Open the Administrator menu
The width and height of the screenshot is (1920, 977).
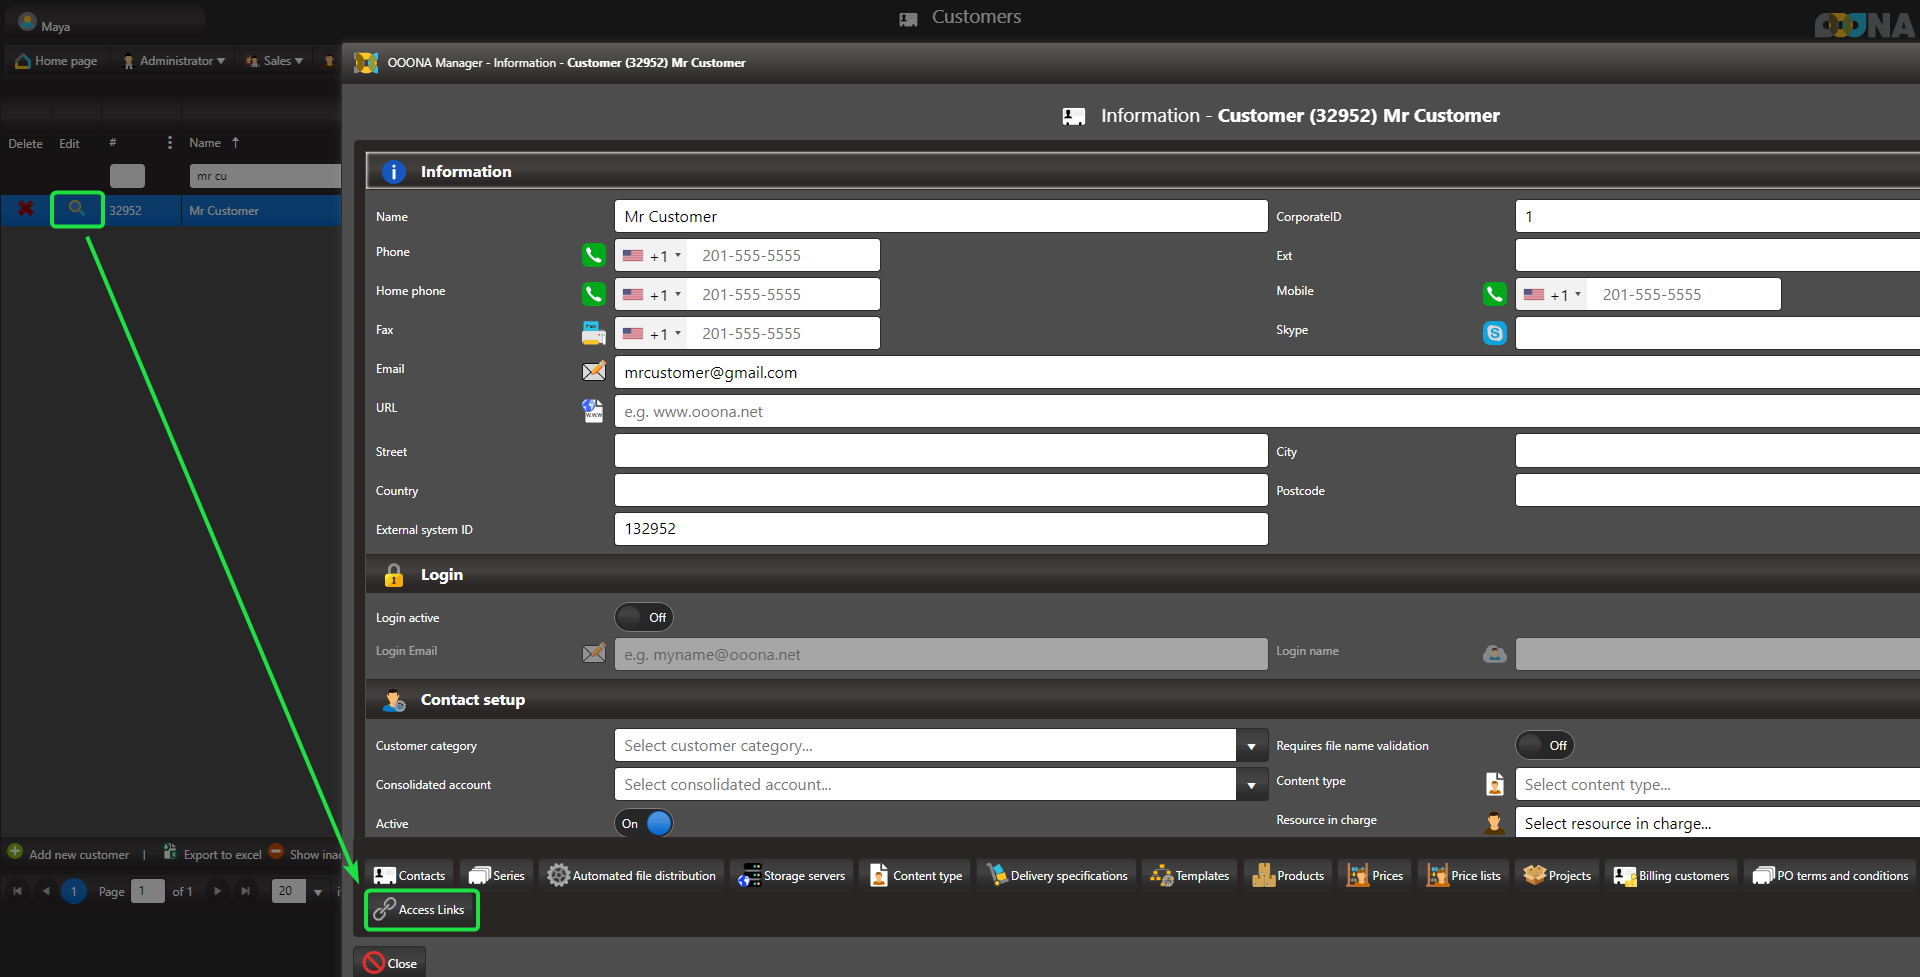174,61
